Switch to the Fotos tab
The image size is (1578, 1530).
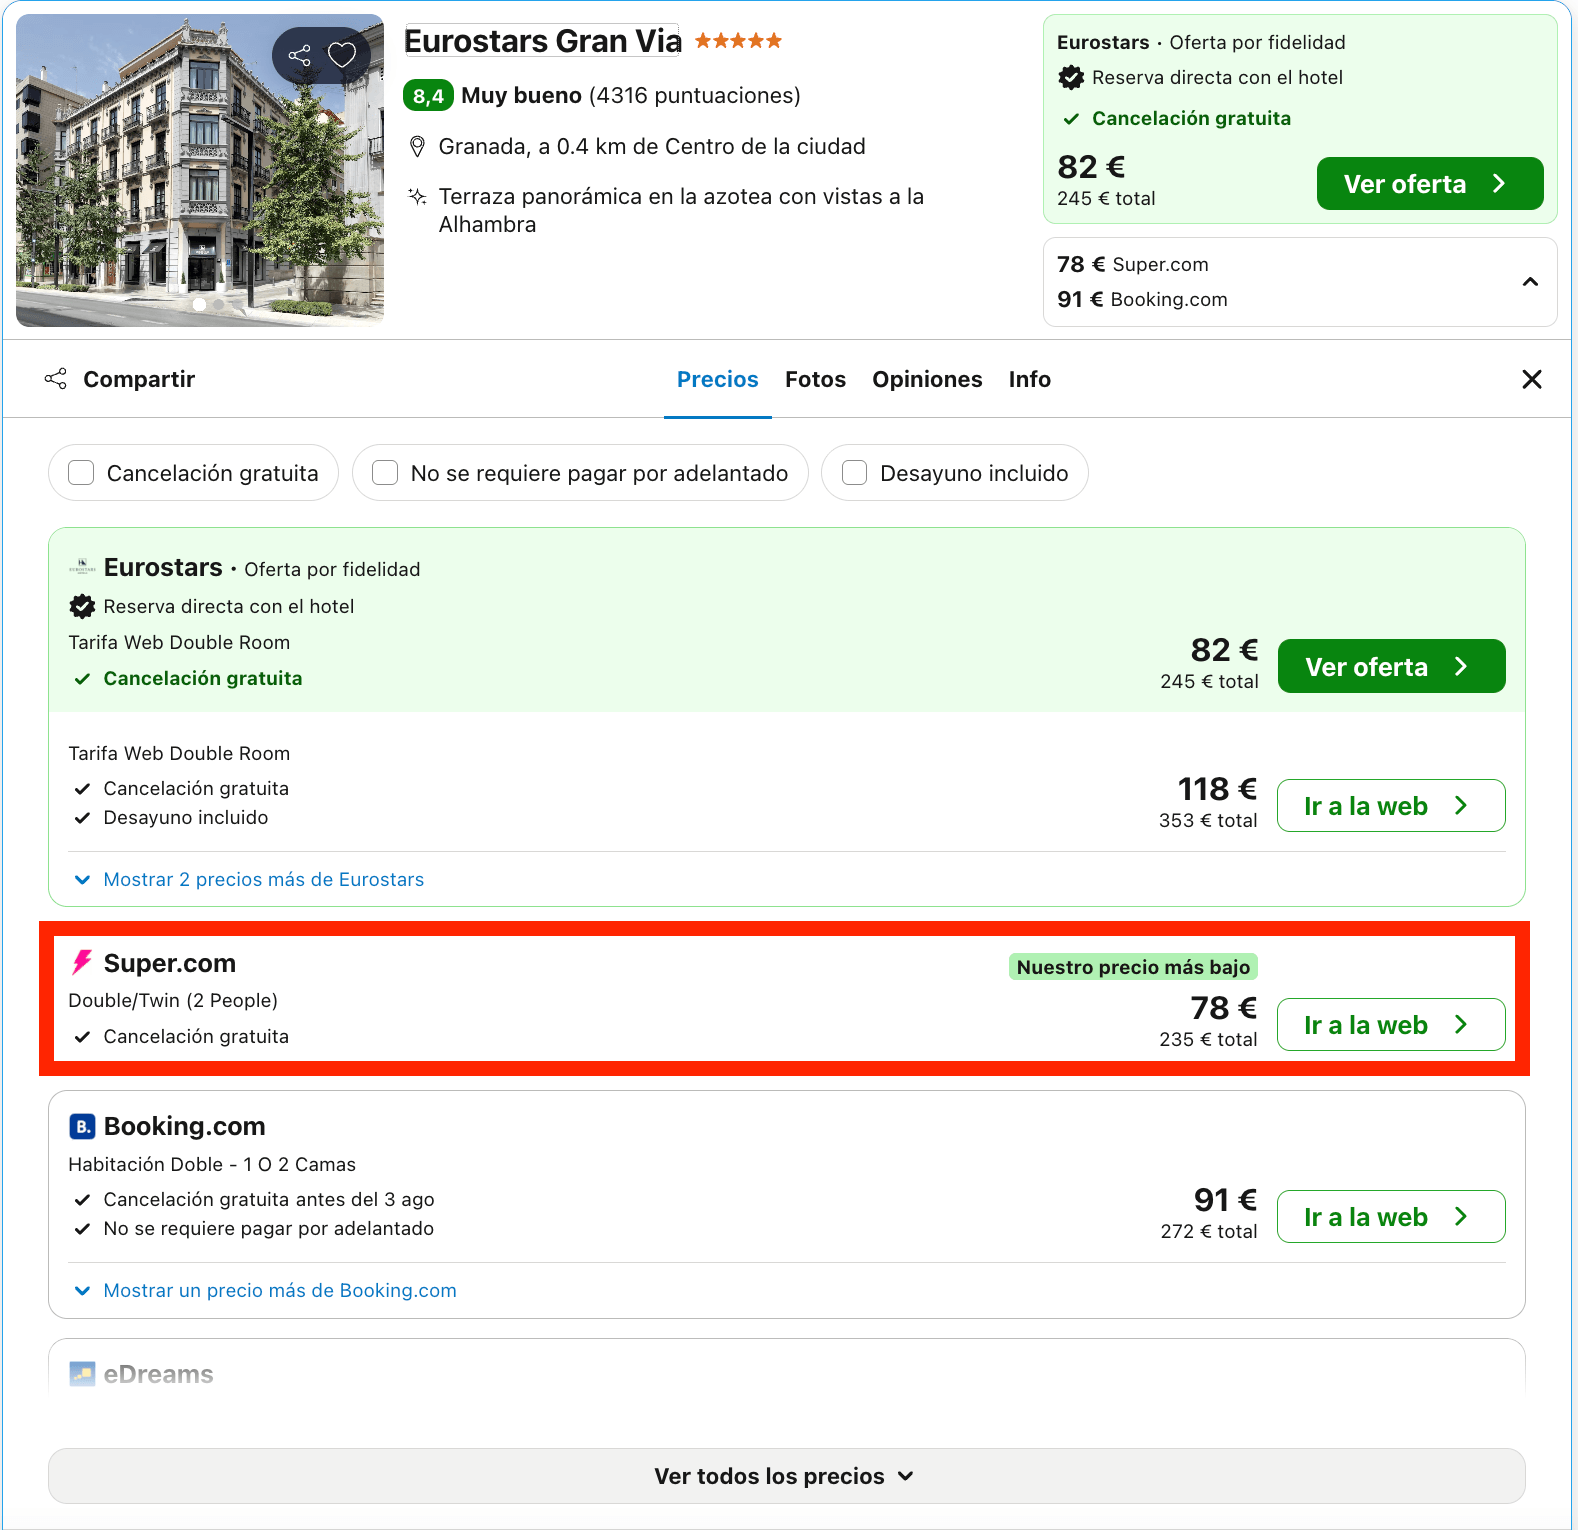click(815, 380)
